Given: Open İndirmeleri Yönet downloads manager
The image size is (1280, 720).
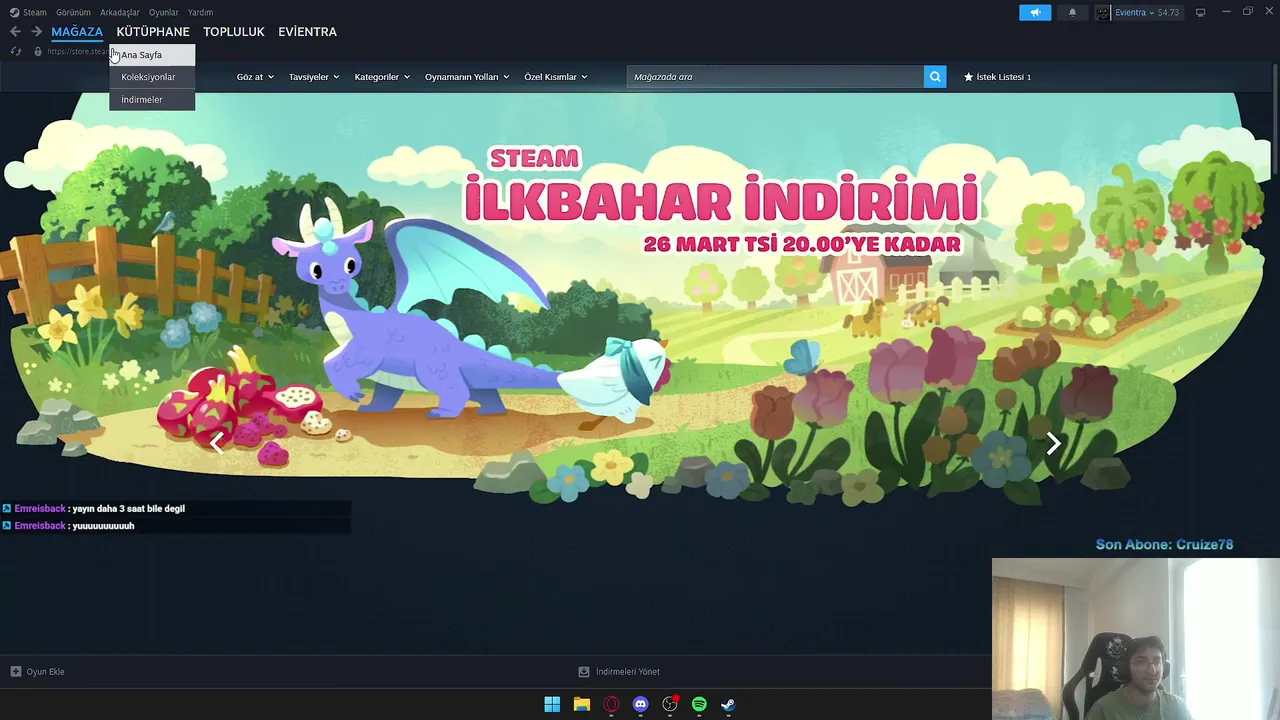Looking at the screenshot, I should click(627, 671).
